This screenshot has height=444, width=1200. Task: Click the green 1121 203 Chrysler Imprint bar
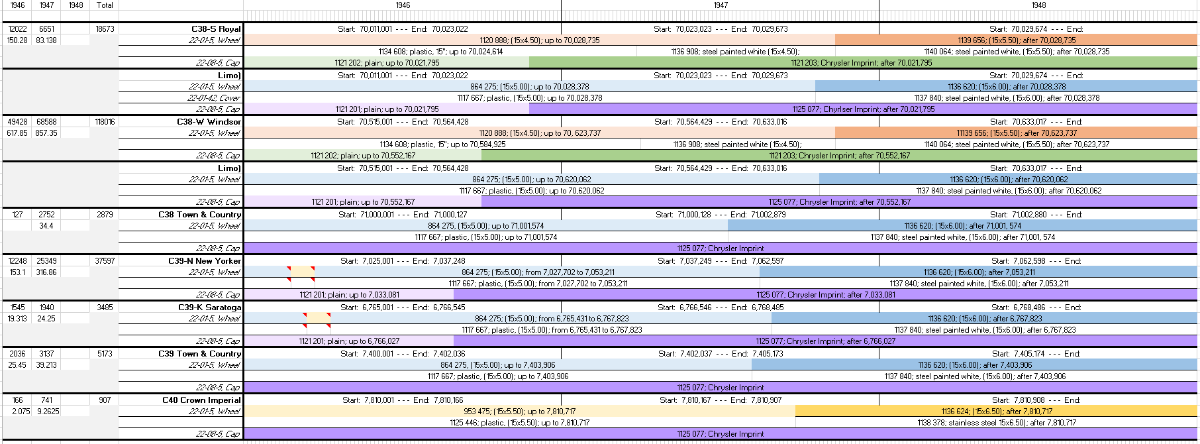[x=863, y=62]
